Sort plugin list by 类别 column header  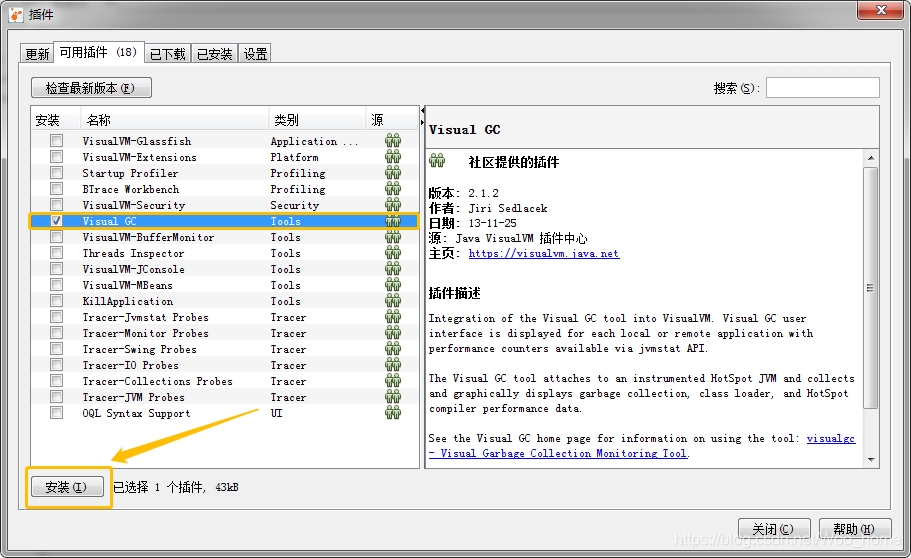coord(317,120)
